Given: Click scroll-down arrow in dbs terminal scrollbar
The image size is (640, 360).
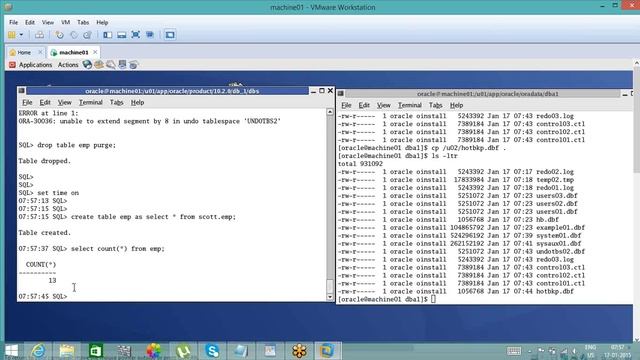Looking at the screenshot, I should pos(330,298).
